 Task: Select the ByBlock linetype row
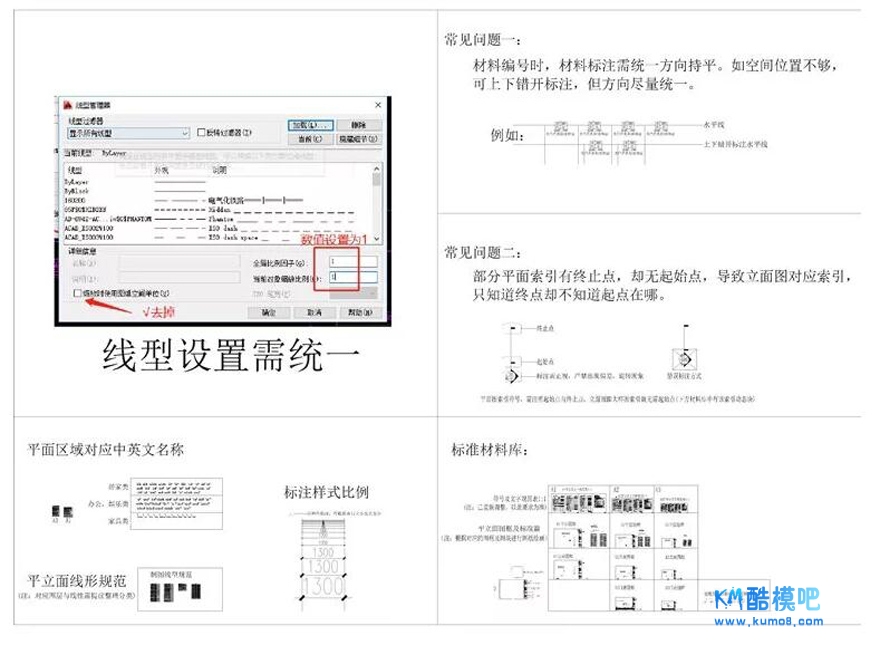point(77,191)
